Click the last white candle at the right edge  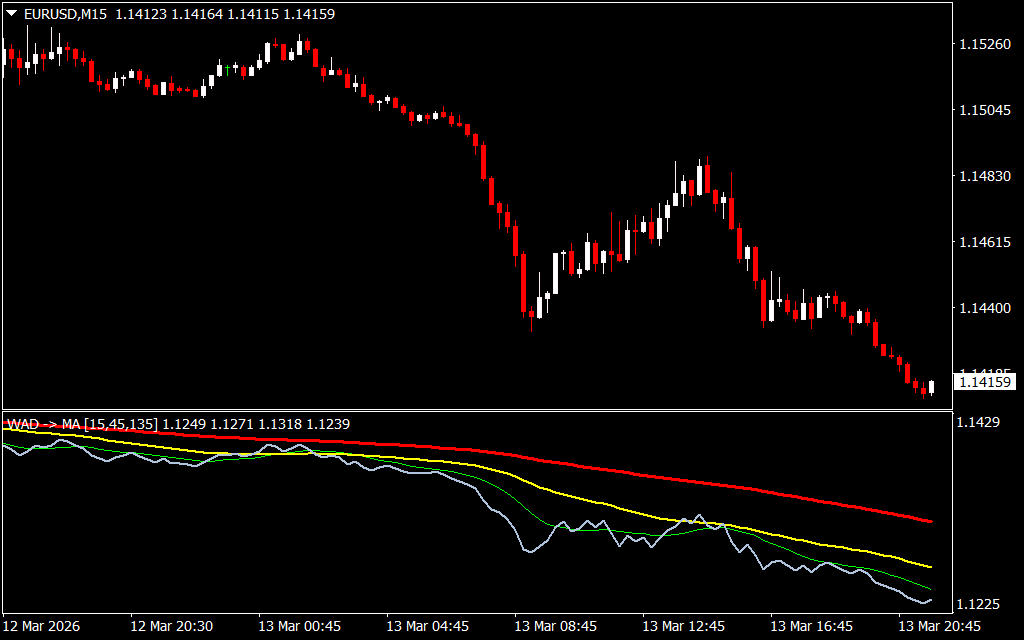932,387
